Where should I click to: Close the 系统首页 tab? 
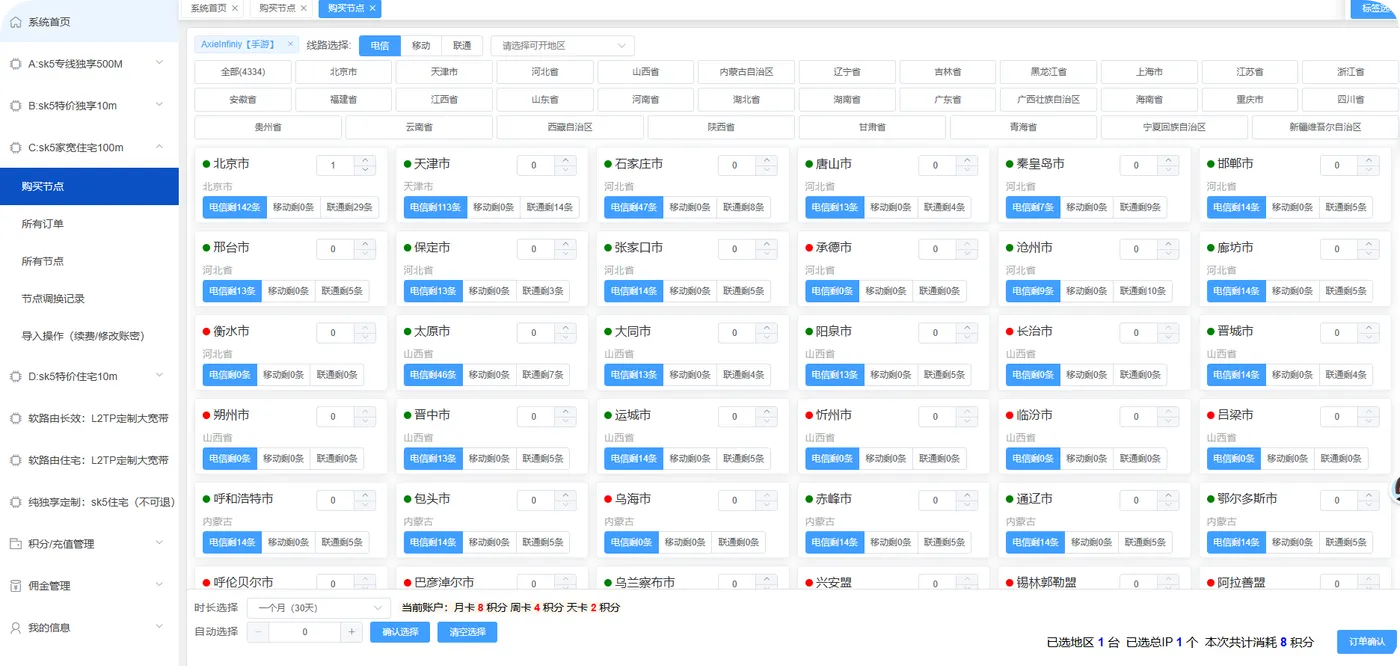(x=235, y=8)
